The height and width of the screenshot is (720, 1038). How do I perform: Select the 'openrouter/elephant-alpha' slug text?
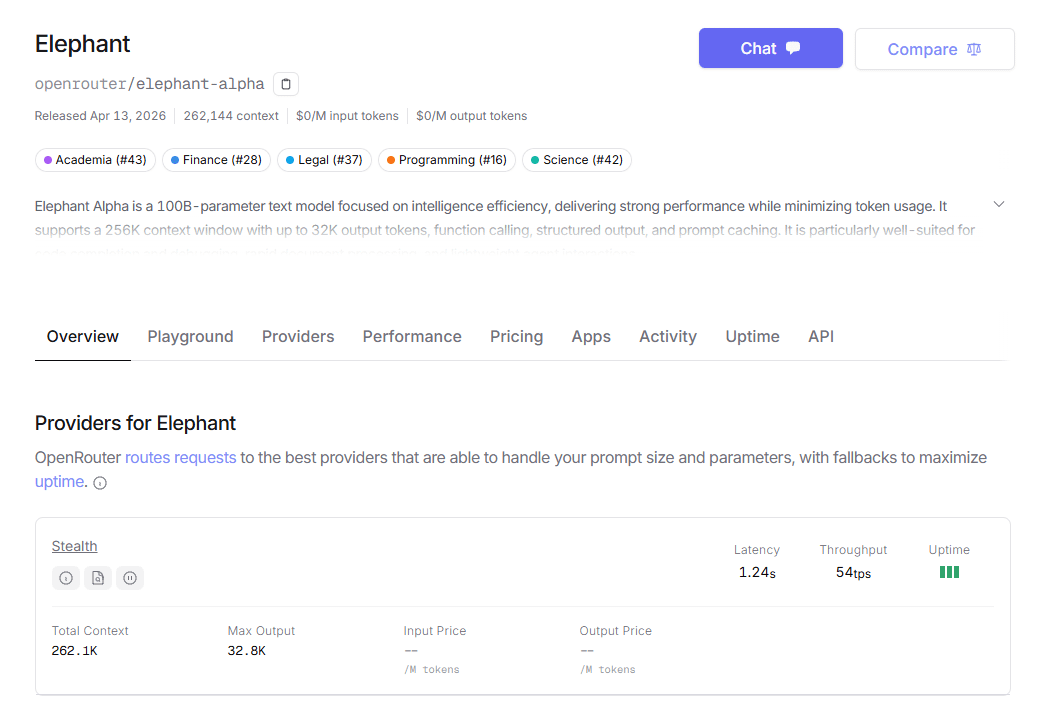point(150,84)
